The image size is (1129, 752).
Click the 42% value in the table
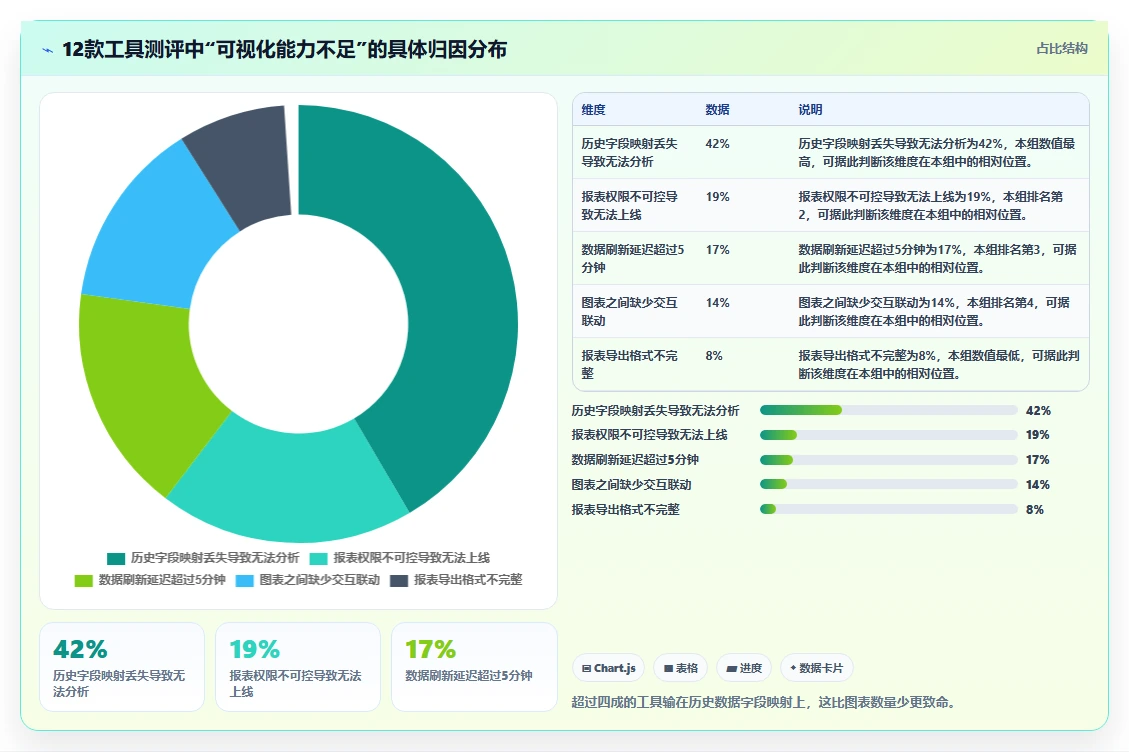coord(717,144)
